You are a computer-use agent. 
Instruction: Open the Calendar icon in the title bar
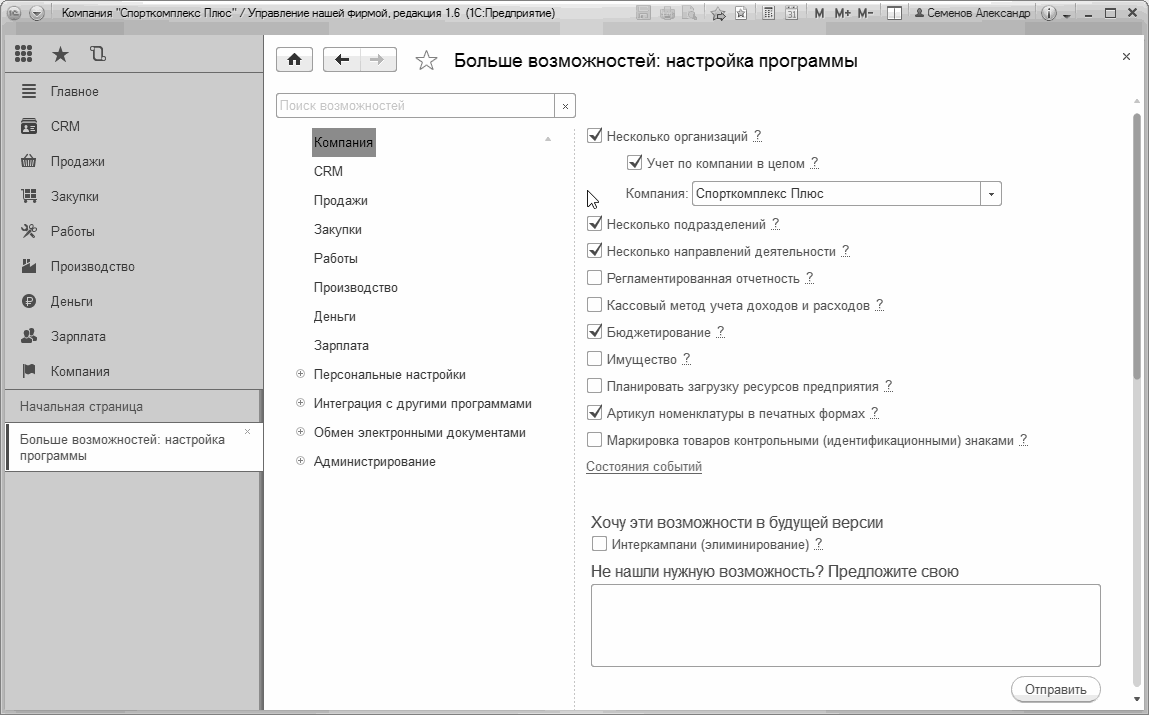point(791,13)
